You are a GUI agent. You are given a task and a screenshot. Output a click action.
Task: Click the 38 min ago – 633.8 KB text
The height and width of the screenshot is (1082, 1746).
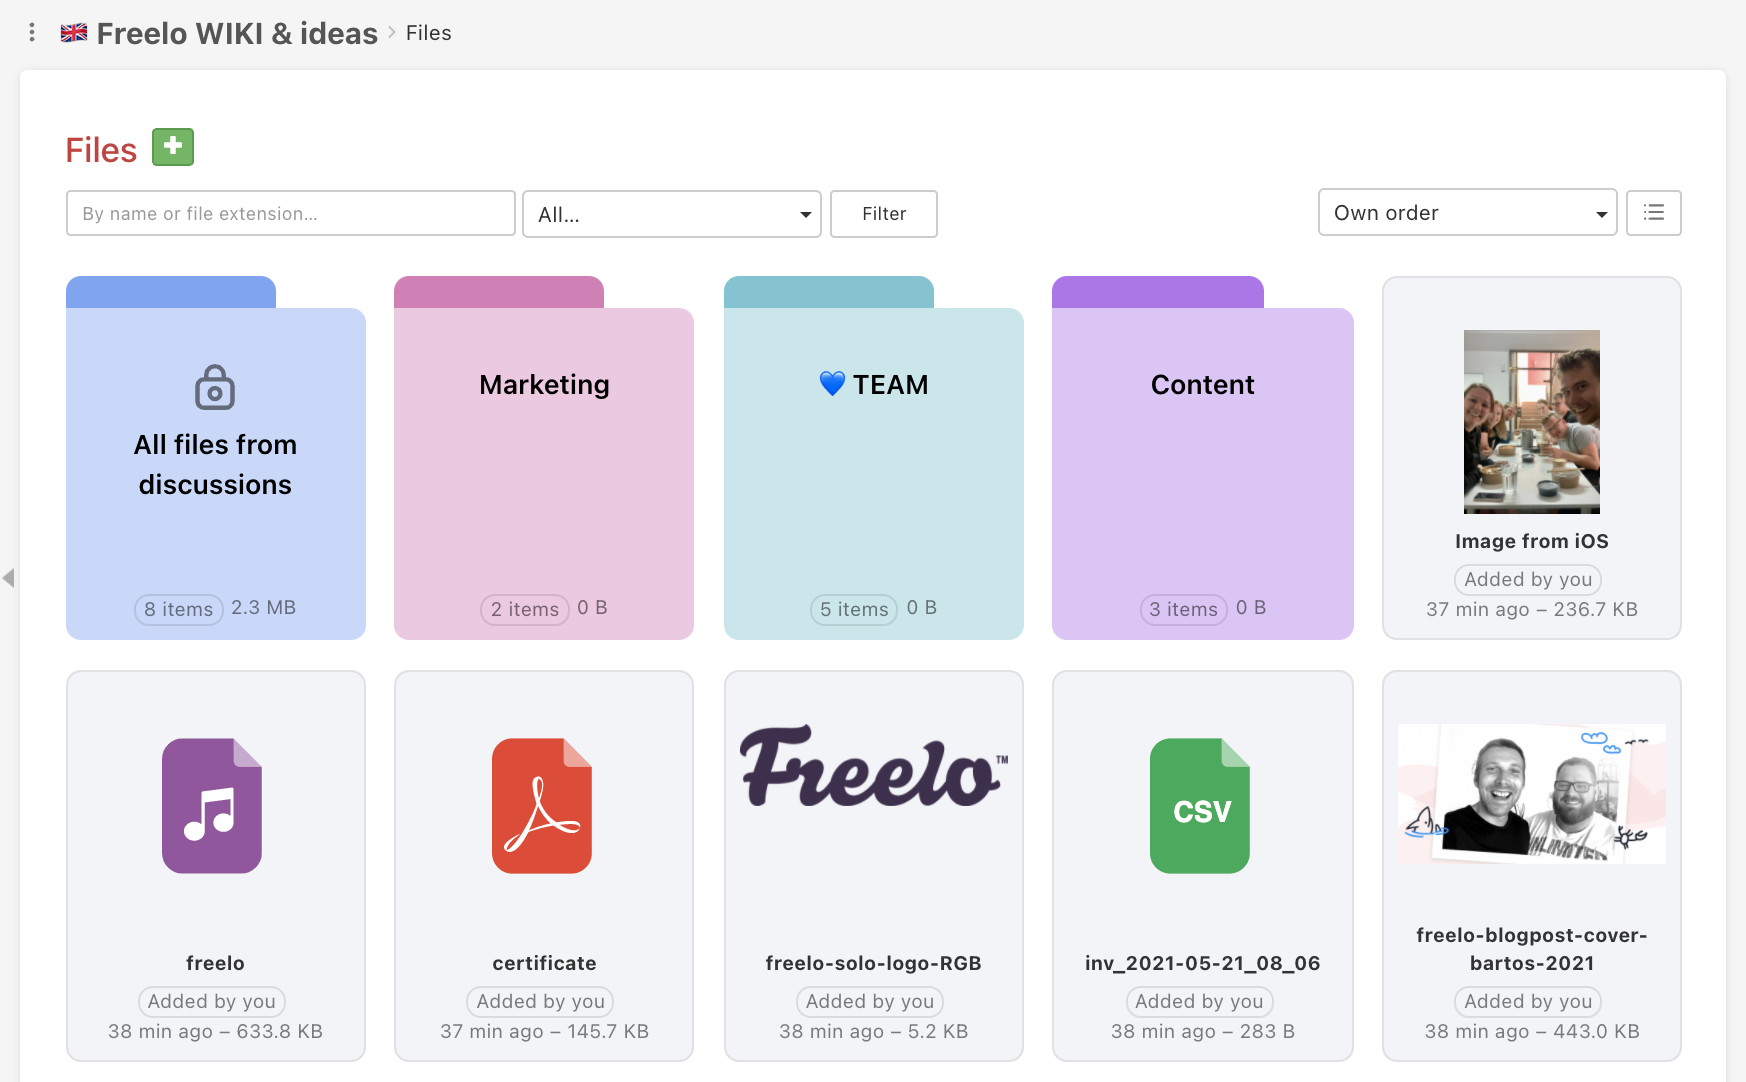[215, 1031]
